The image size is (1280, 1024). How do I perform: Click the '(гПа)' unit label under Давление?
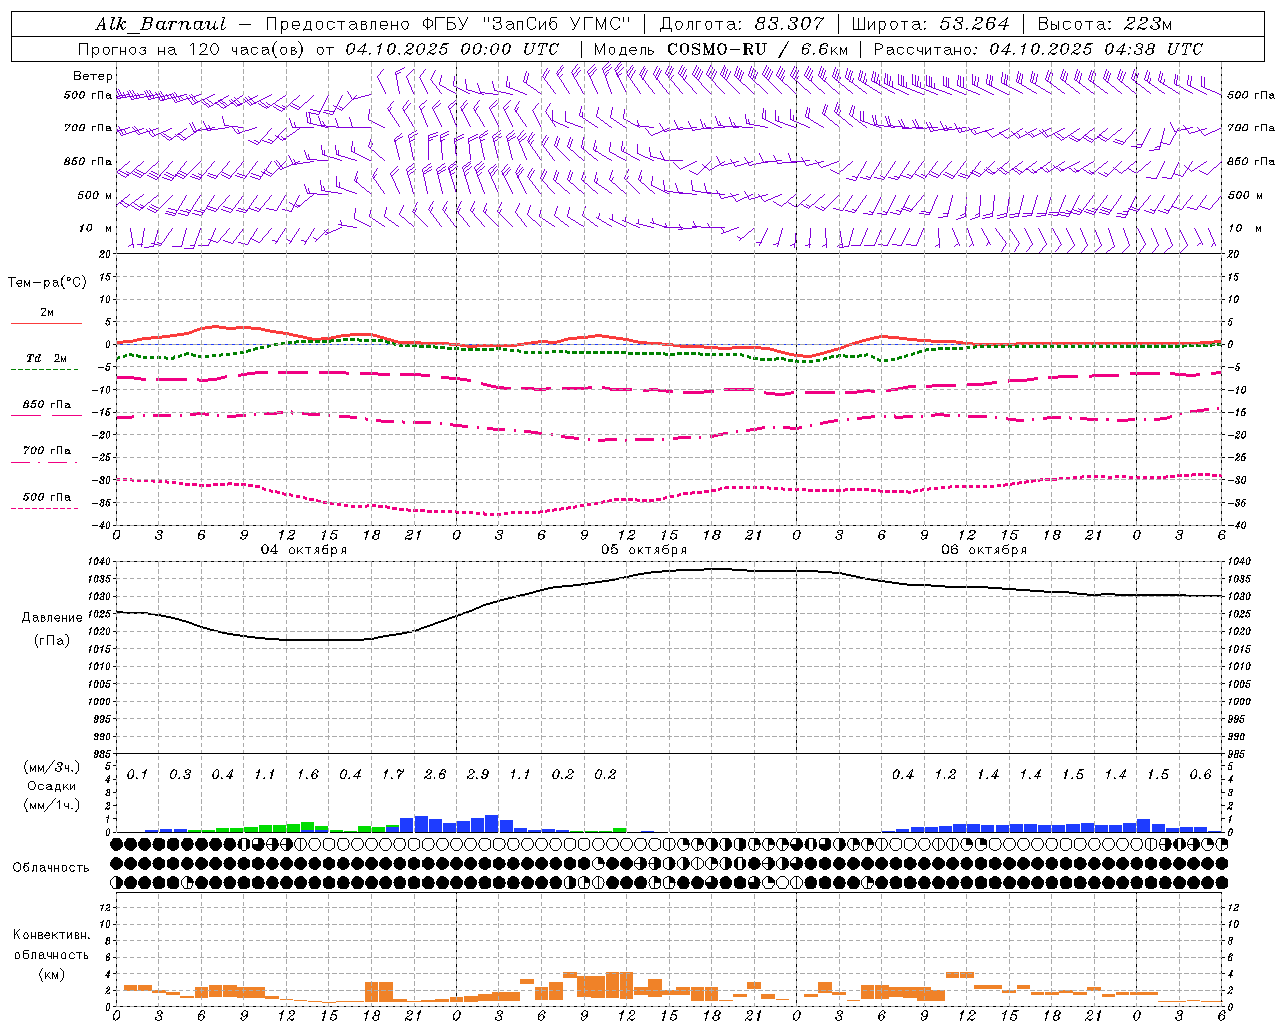click(52, 641)
